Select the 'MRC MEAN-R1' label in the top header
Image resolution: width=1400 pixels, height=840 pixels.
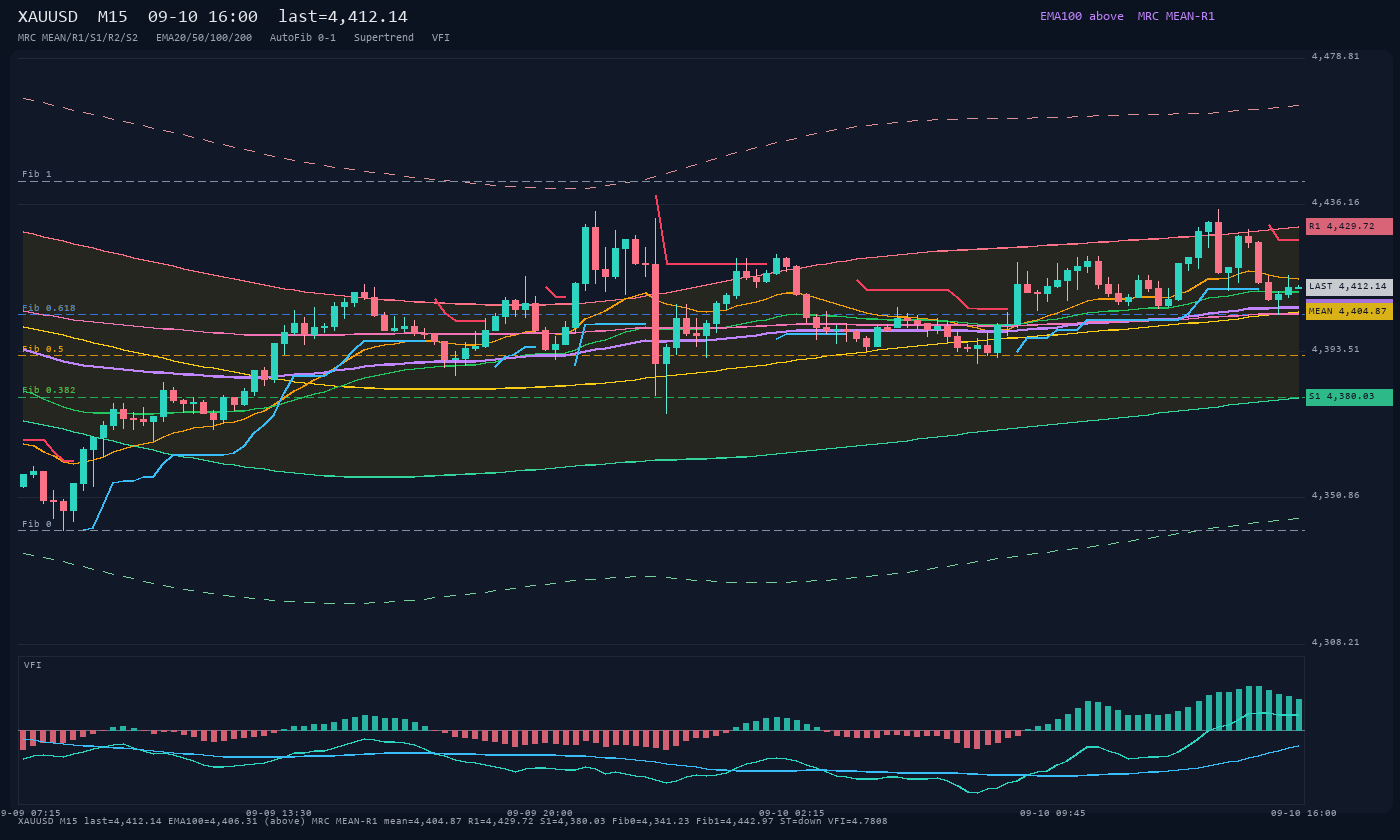tap(1176, 16)
